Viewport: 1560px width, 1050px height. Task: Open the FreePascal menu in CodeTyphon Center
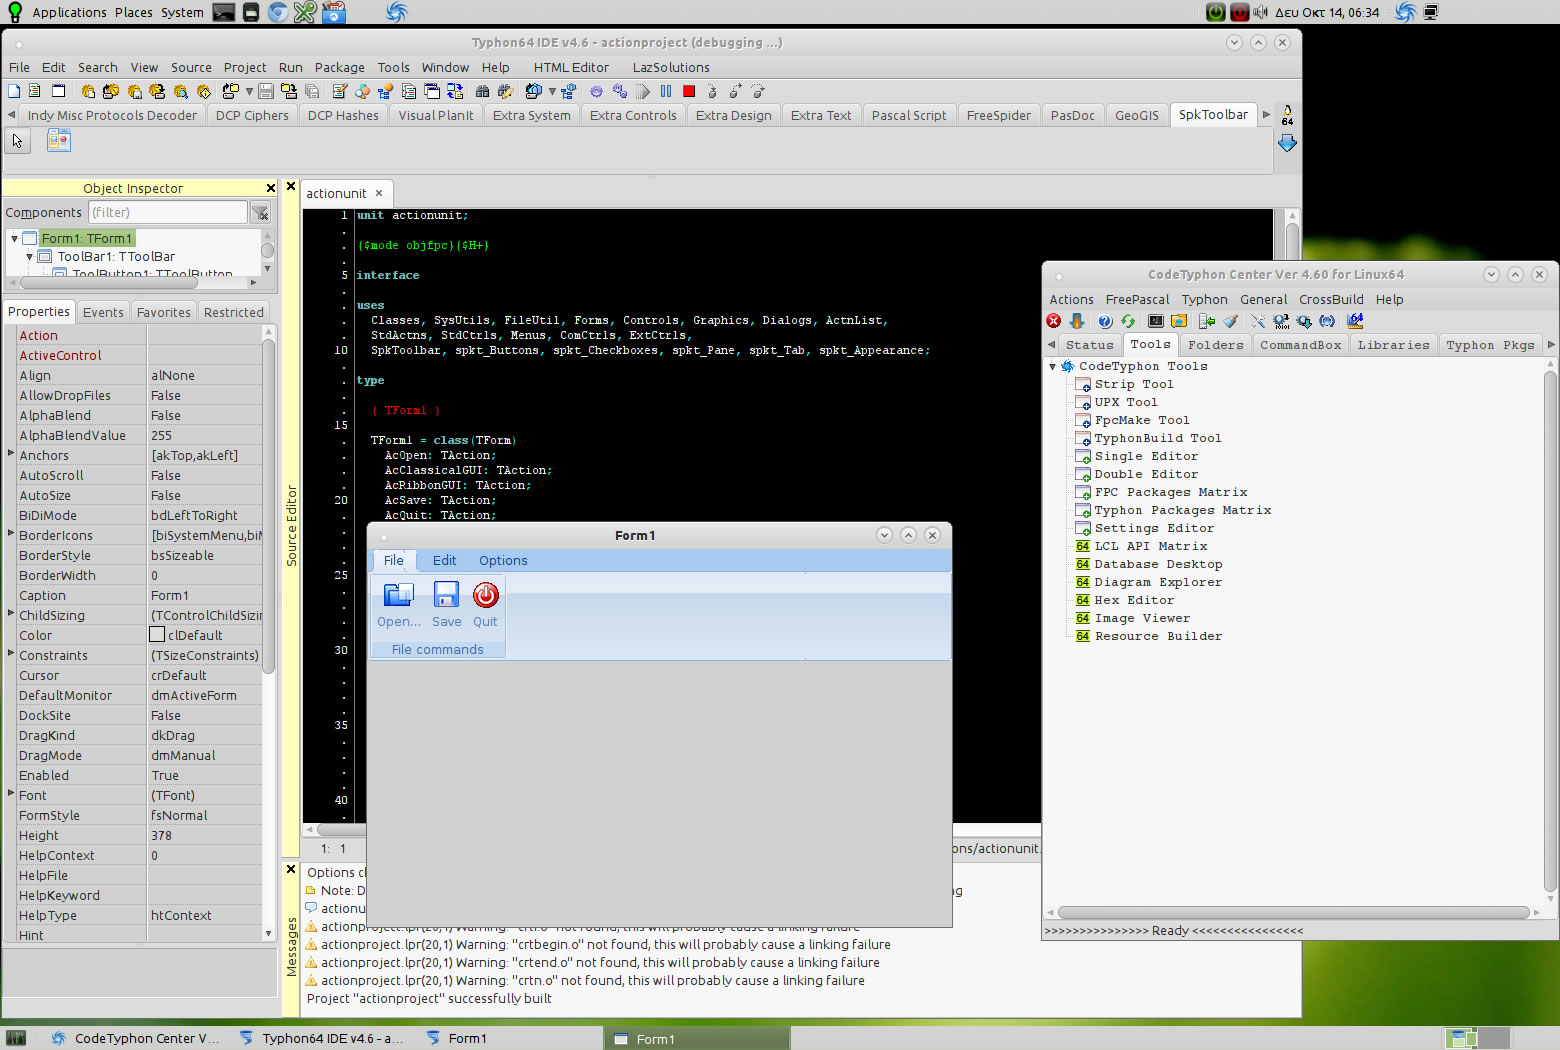click(x=1137, y=299)
